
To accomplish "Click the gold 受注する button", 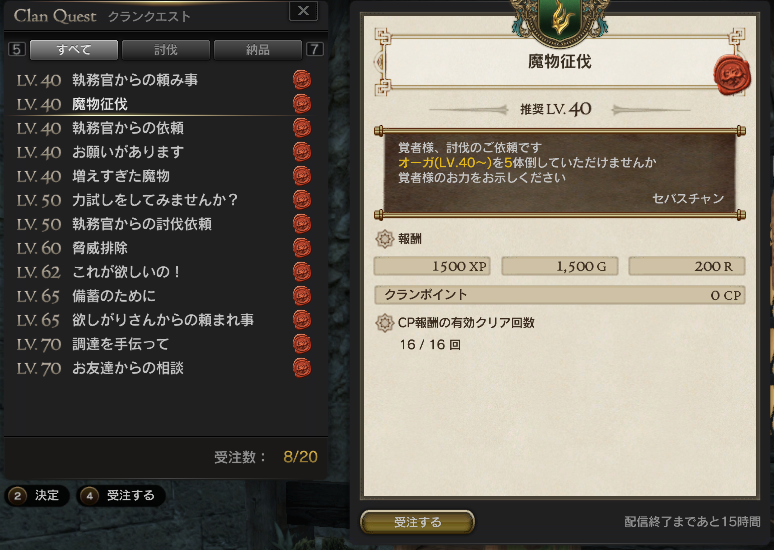I will pos(417,522).
